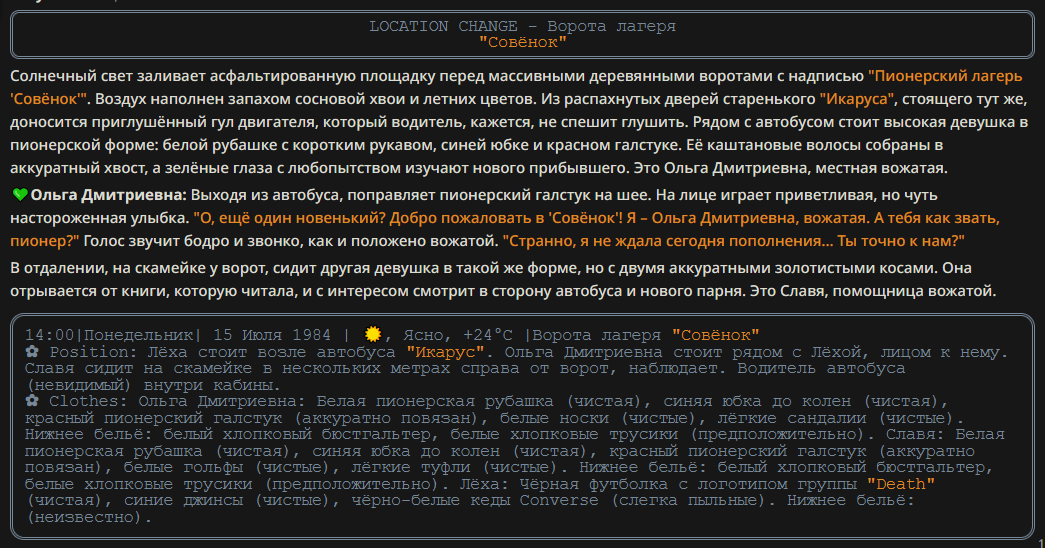Click orange word "Икаруса" in the narration

pos(856,99)
